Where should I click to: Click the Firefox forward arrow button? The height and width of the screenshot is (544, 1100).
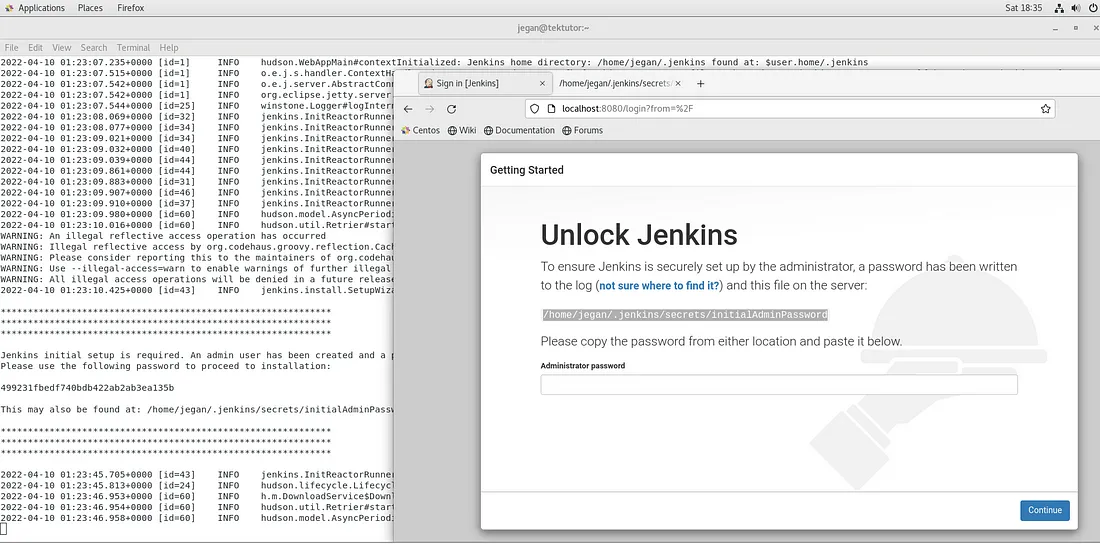click(430, 109)
